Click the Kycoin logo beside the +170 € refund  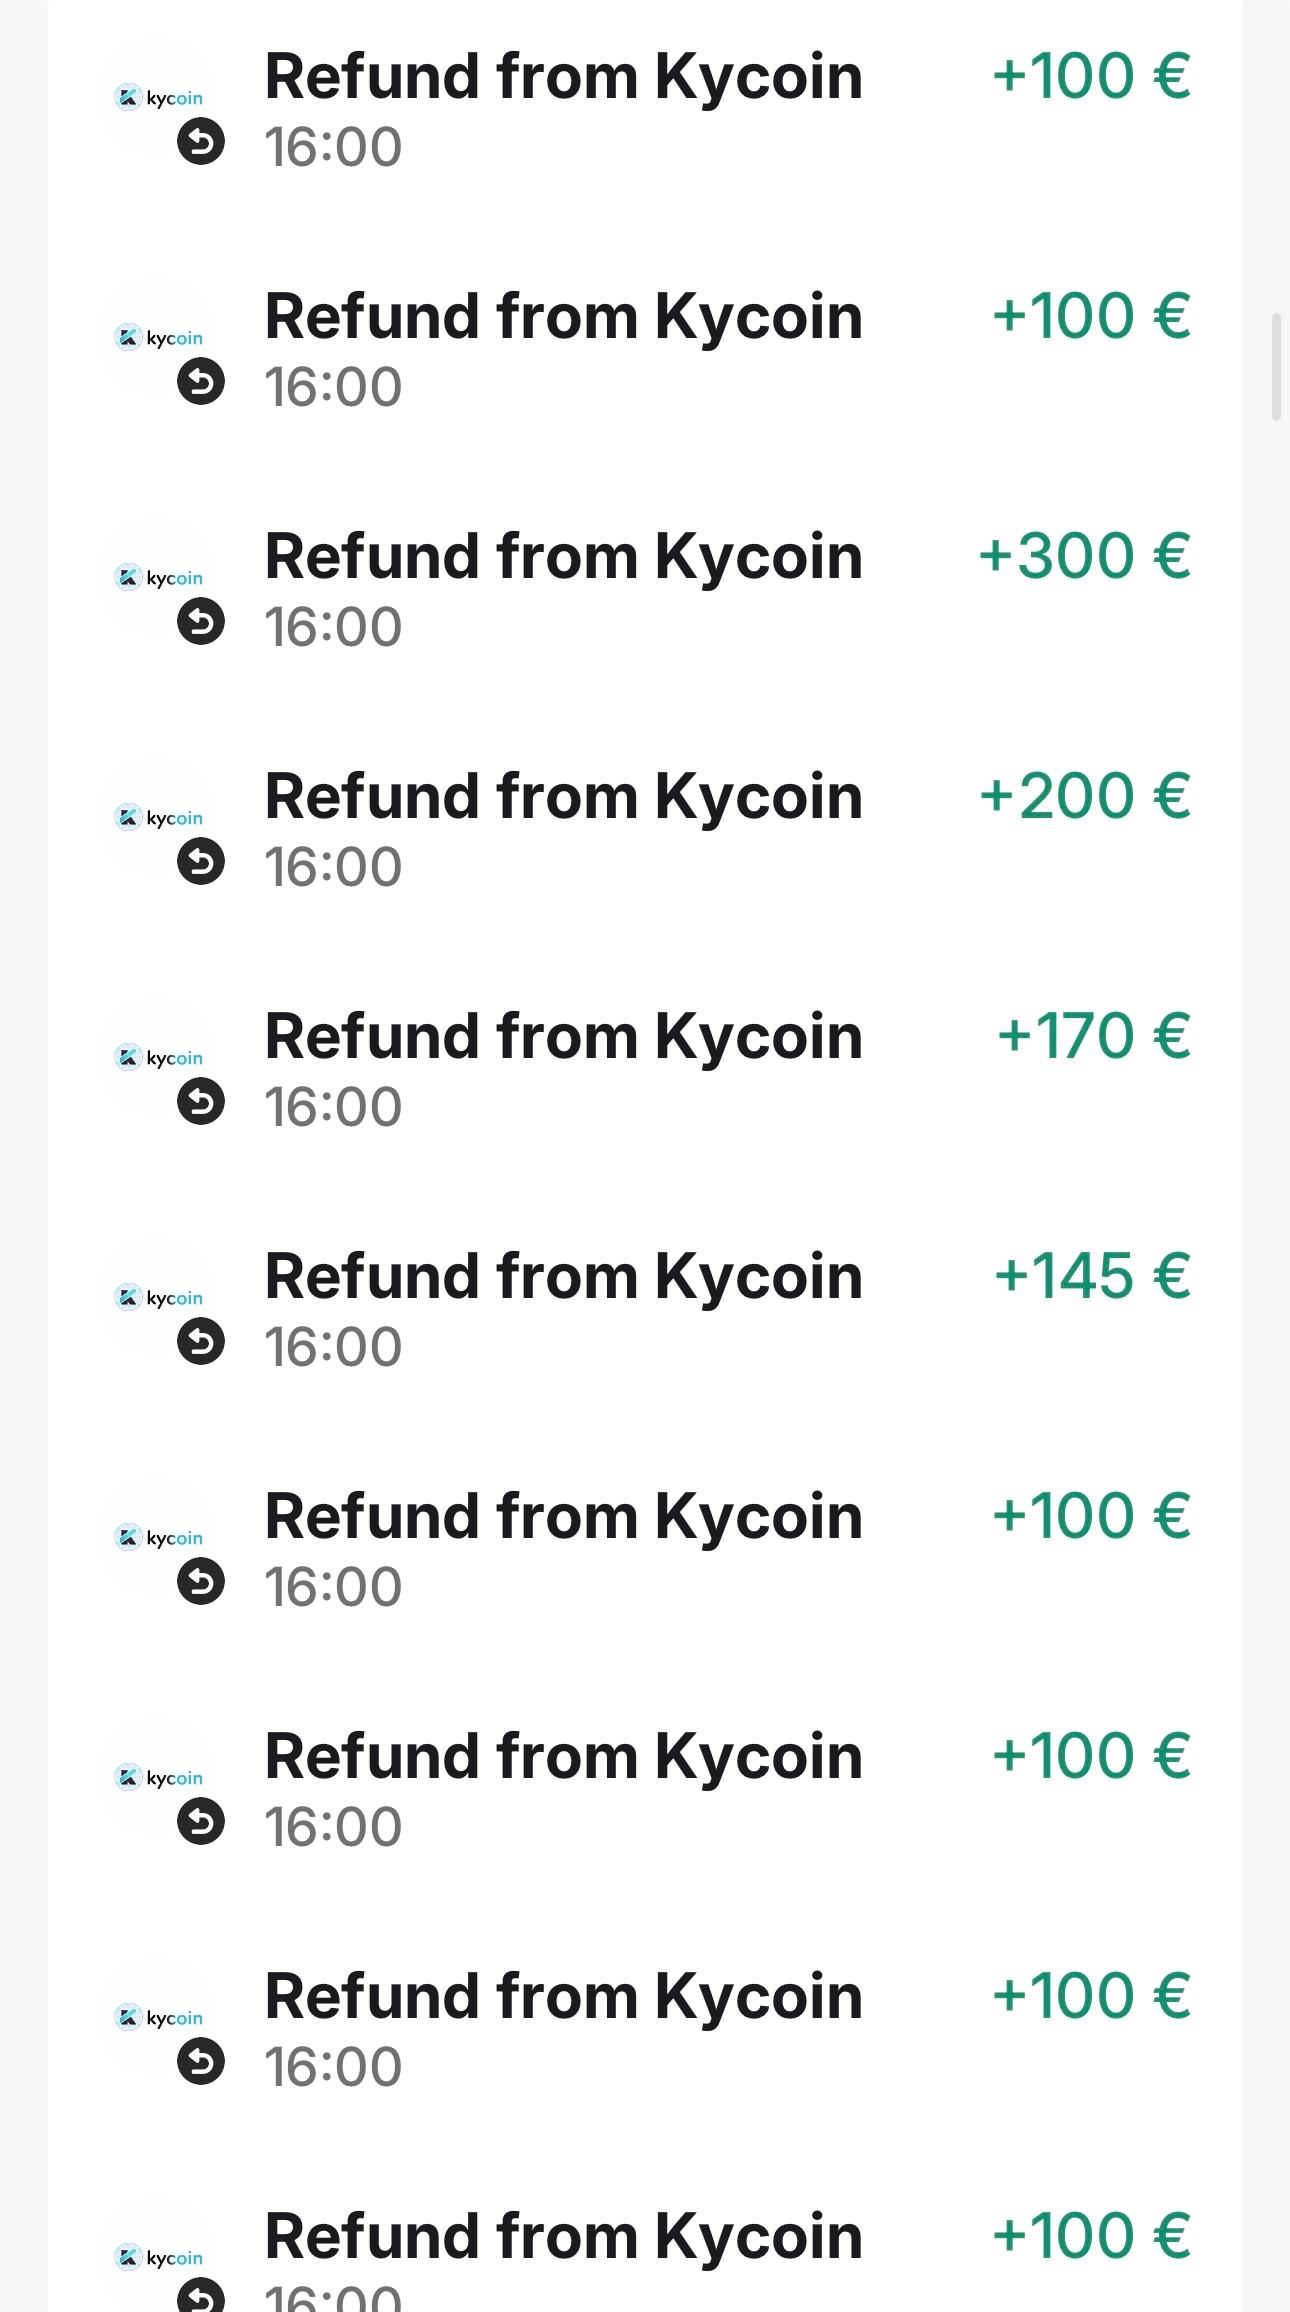pyautogui.click(x=160, y=1058)
